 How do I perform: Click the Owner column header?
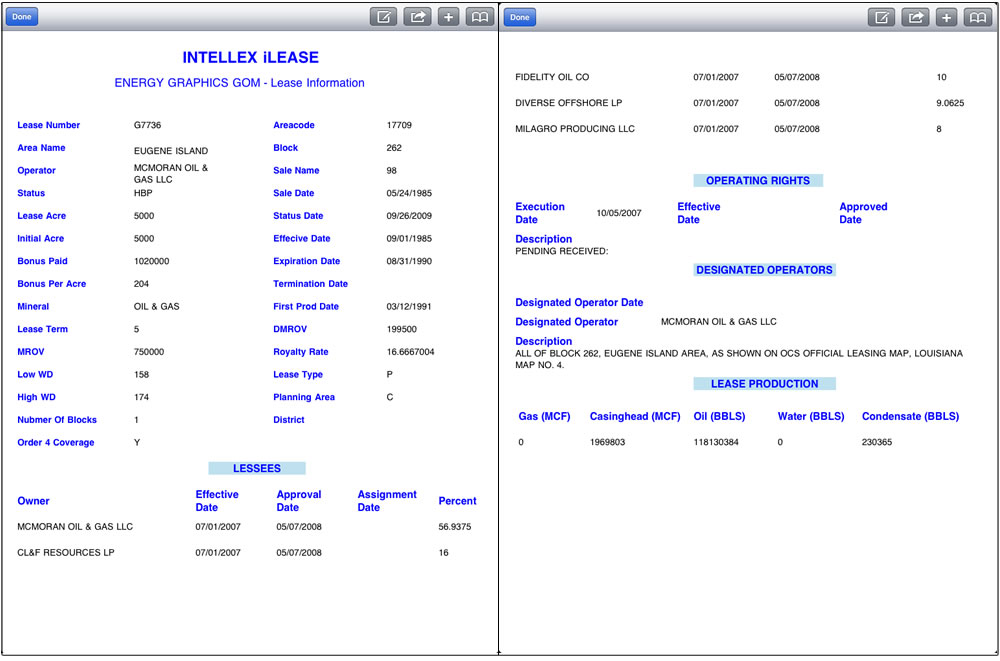tap(33, 501)
